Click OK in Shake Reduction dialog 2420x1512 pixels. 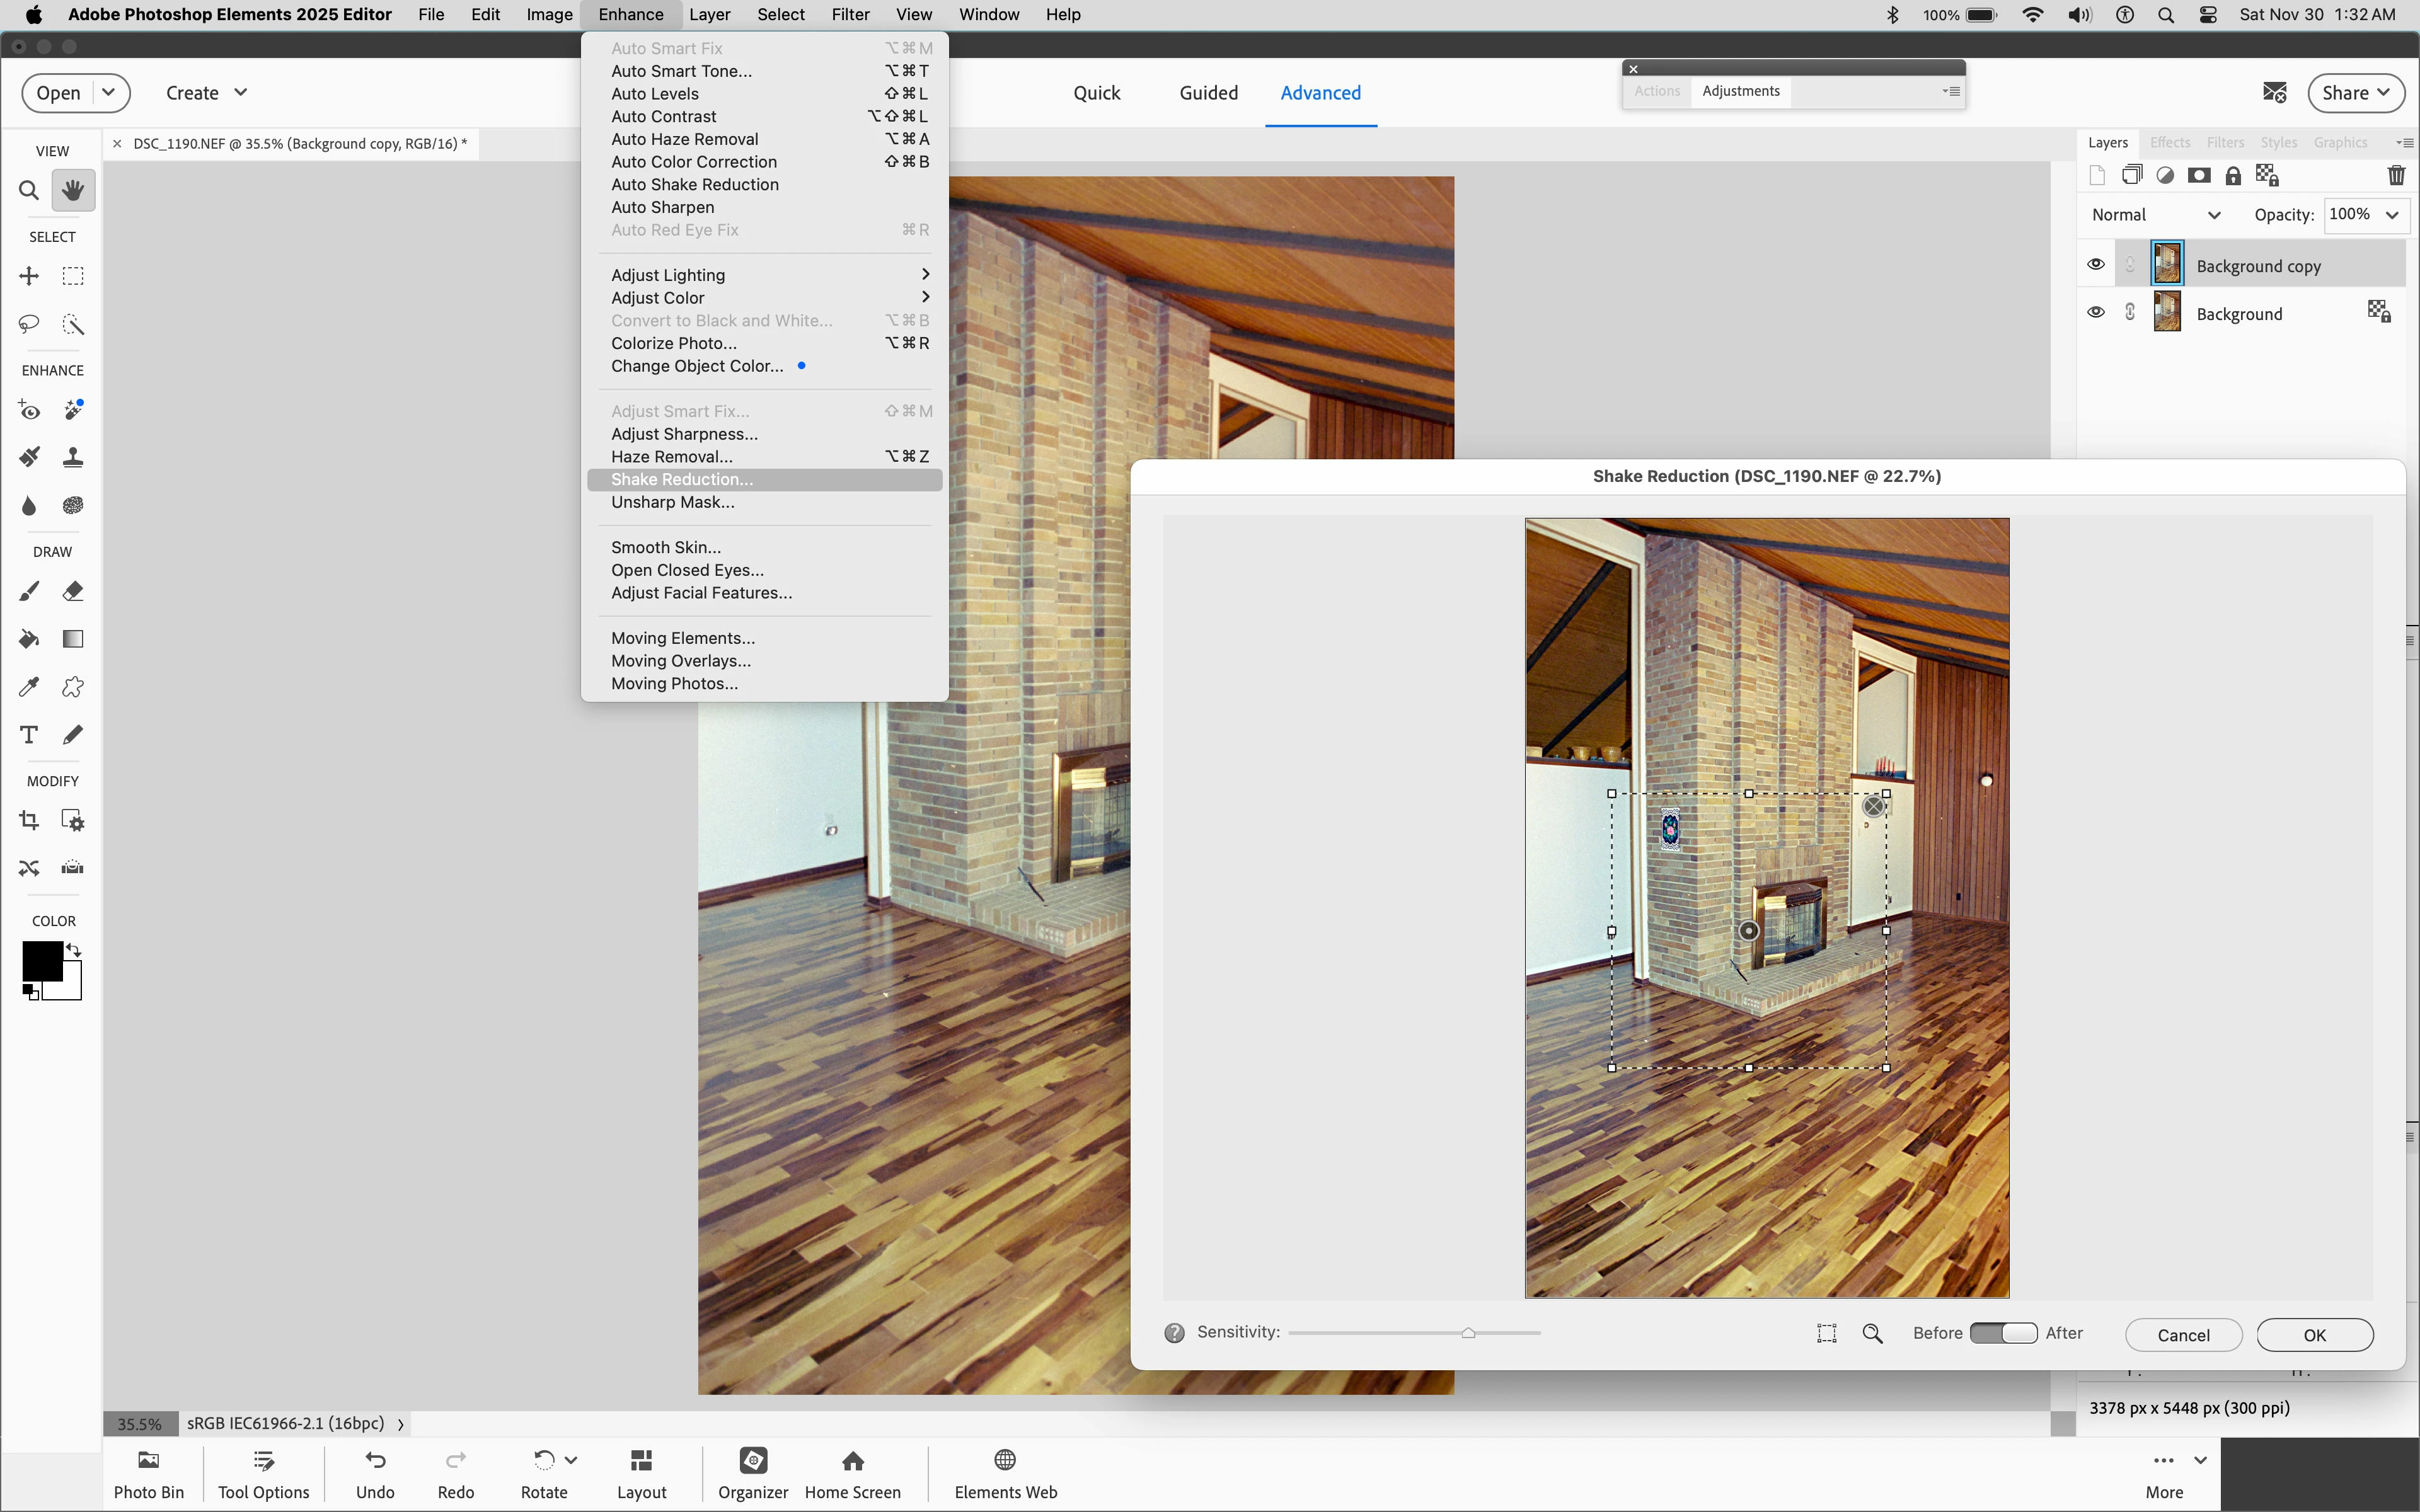[x=2314, y=1335]
